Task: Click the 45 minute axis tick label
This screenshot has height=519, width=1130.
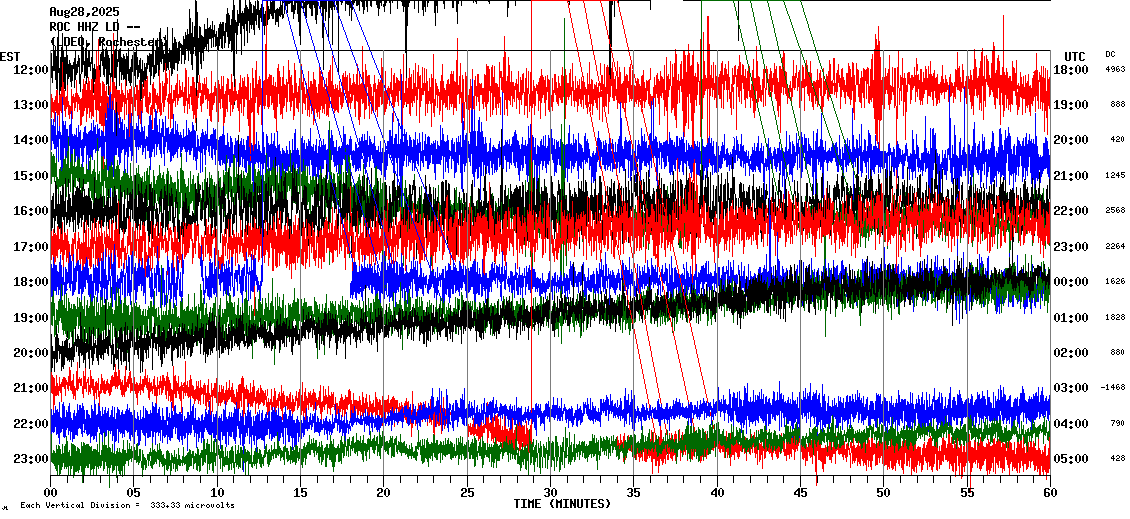Action: [800, 493]
